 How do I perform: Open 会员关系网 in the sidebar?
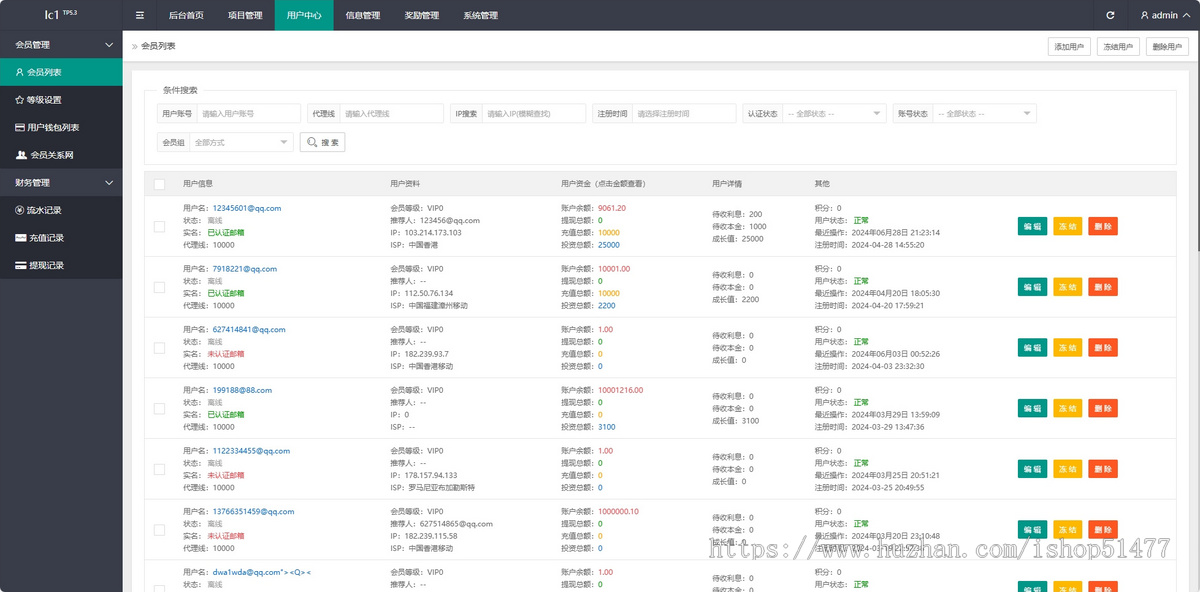61,155
